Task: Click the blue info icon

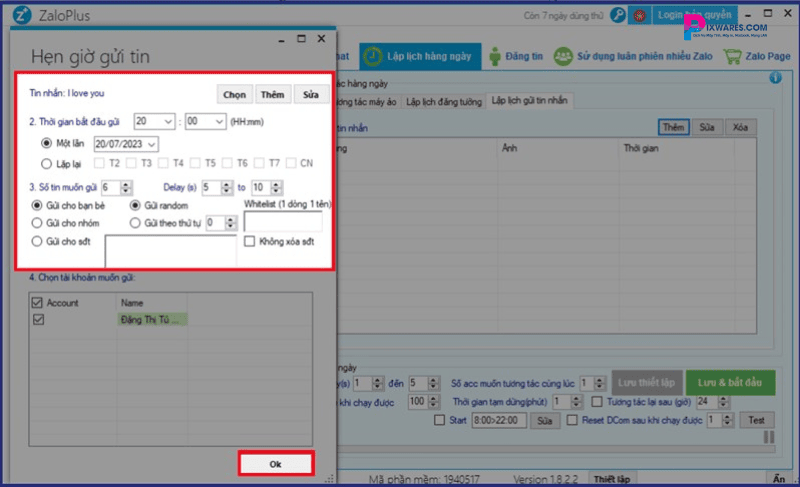Action: coord(774,78)
